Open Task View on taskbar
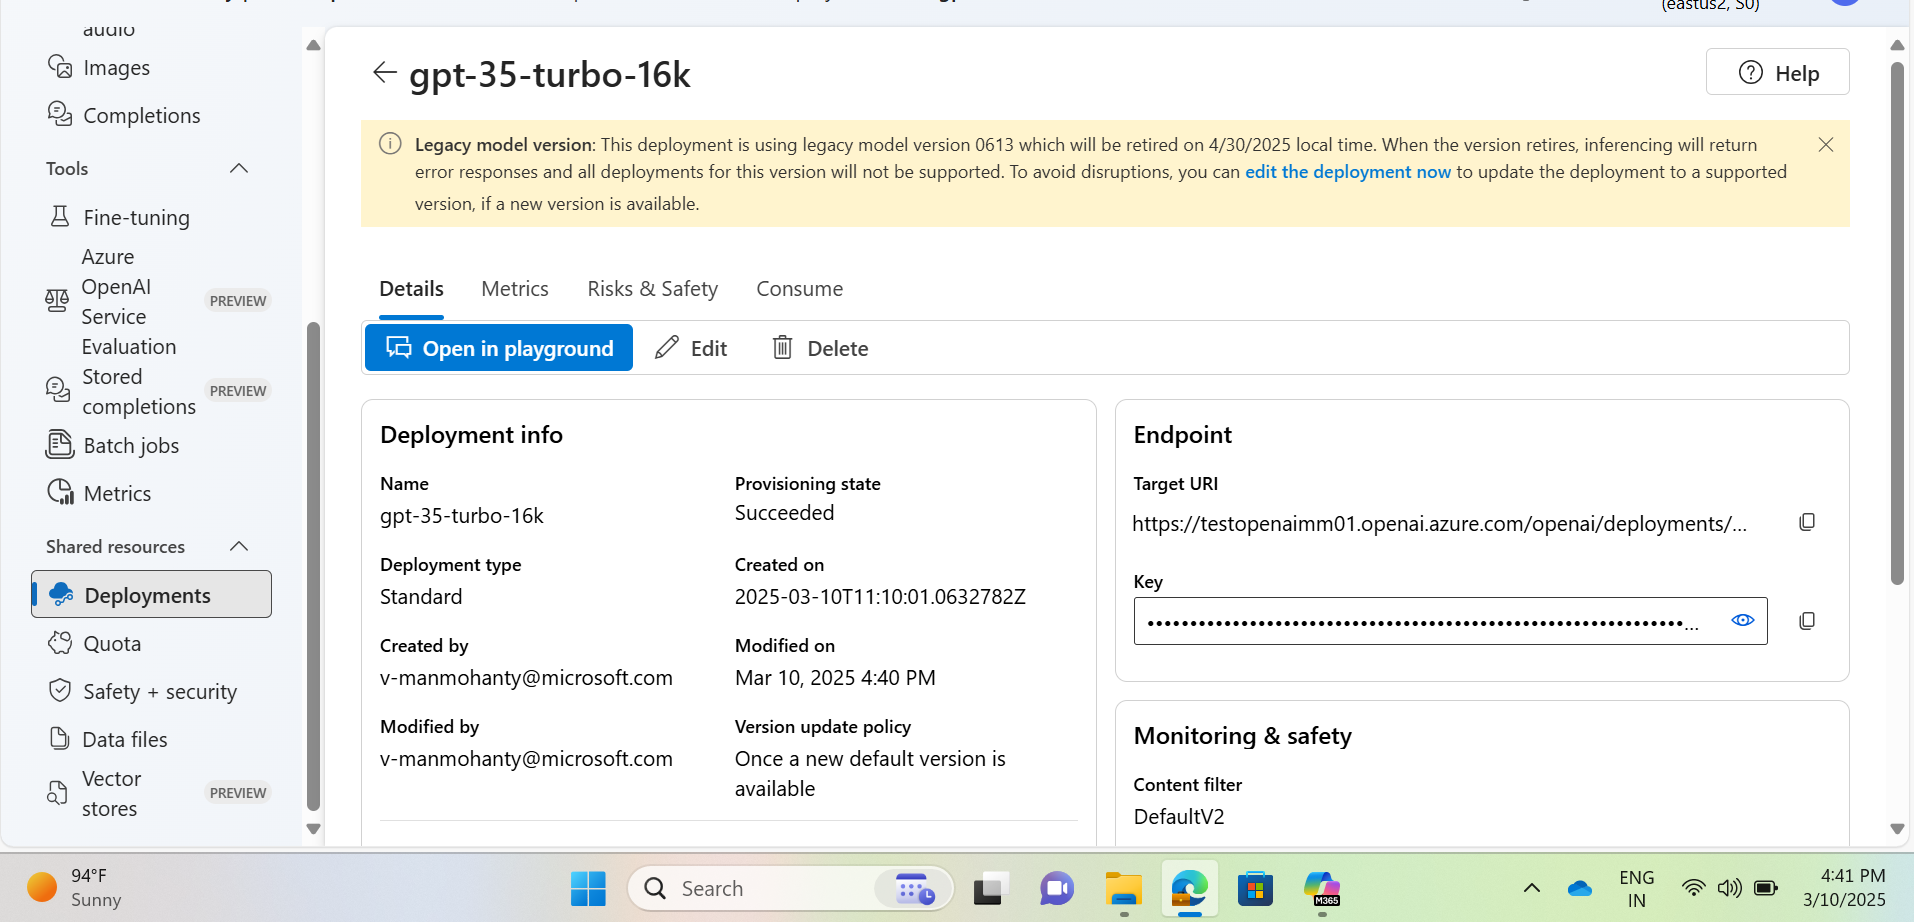 point(990,888)
